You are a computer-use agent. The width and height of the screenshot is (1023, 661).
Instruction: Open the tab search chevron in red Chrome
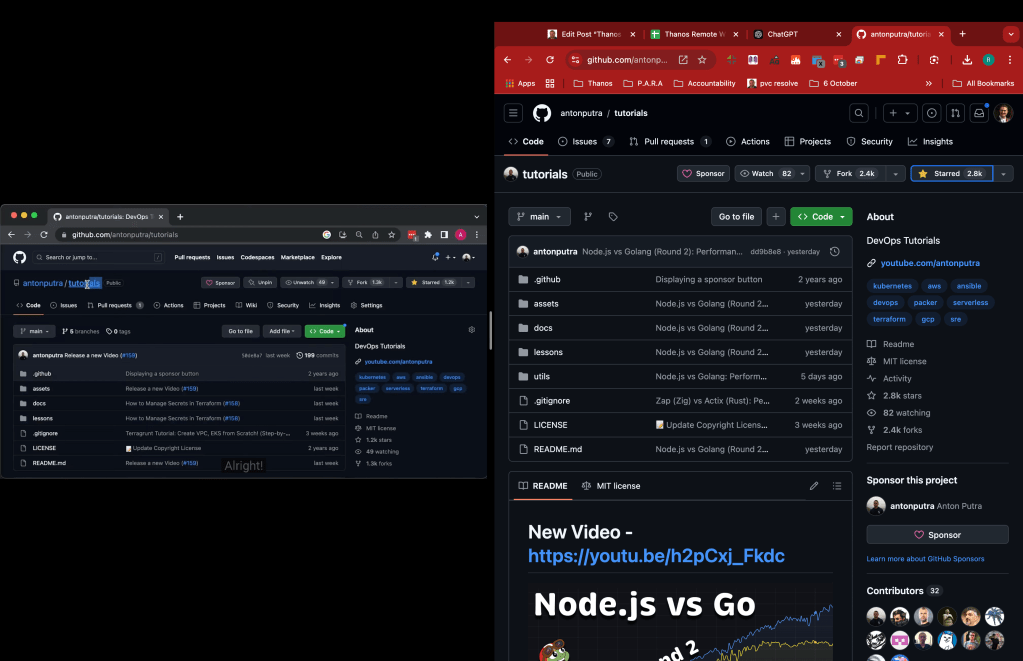[x=1011, y=34]
